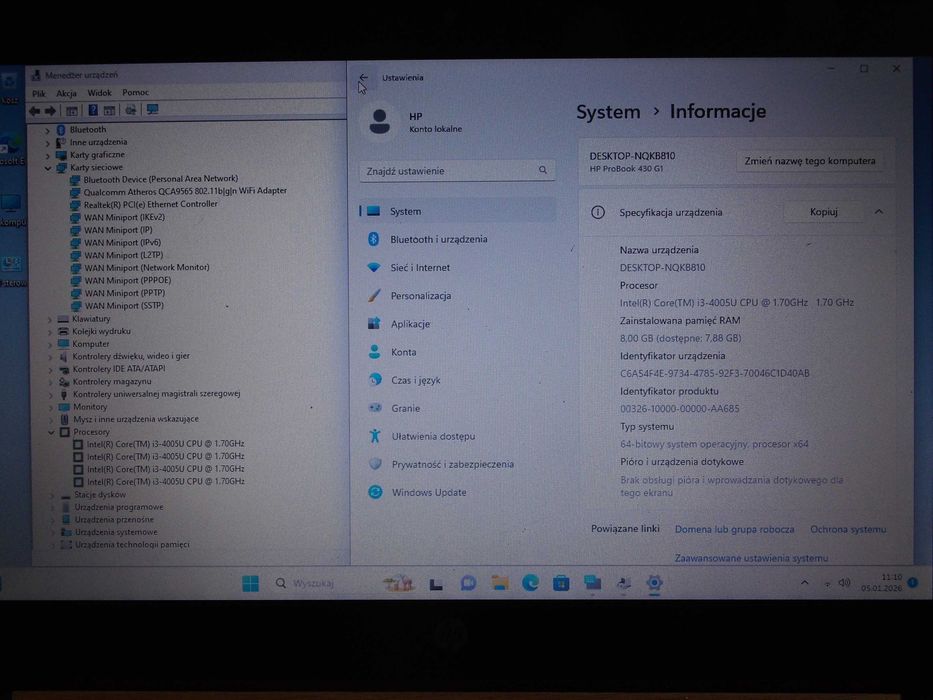Select Kontrolery dźwięku, wideo i gier

tap(131, 357)
